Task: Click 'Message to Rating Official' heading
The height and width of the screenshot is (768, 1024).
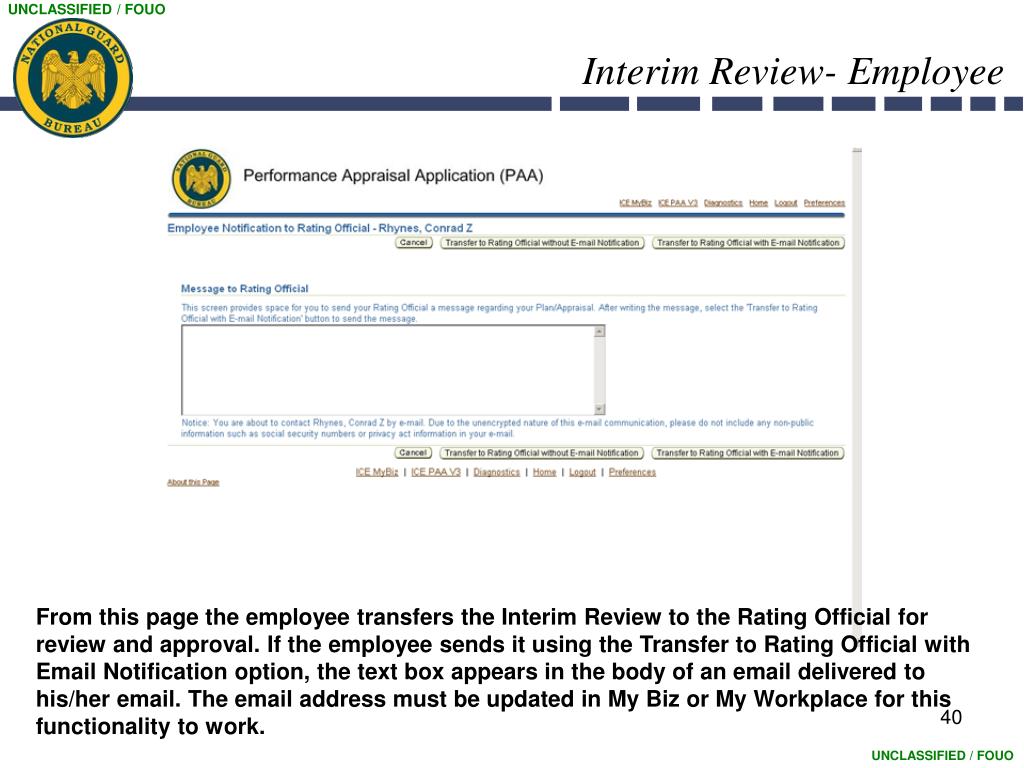Action: tap(244, 289)
